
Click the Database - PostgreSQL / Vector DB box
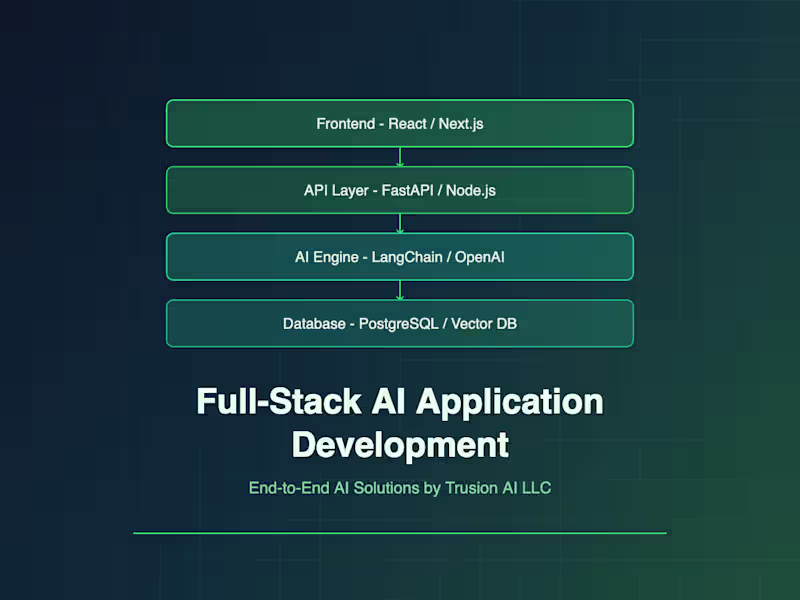click(x=400, y=323)
